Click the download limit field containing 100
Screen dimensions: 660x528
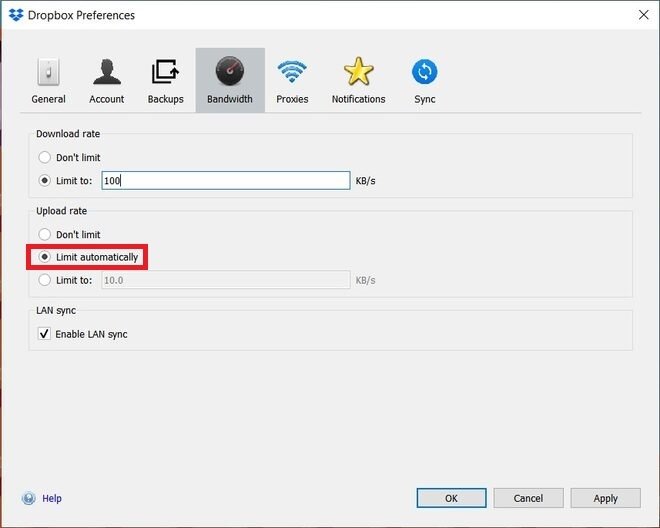(226, 181)
